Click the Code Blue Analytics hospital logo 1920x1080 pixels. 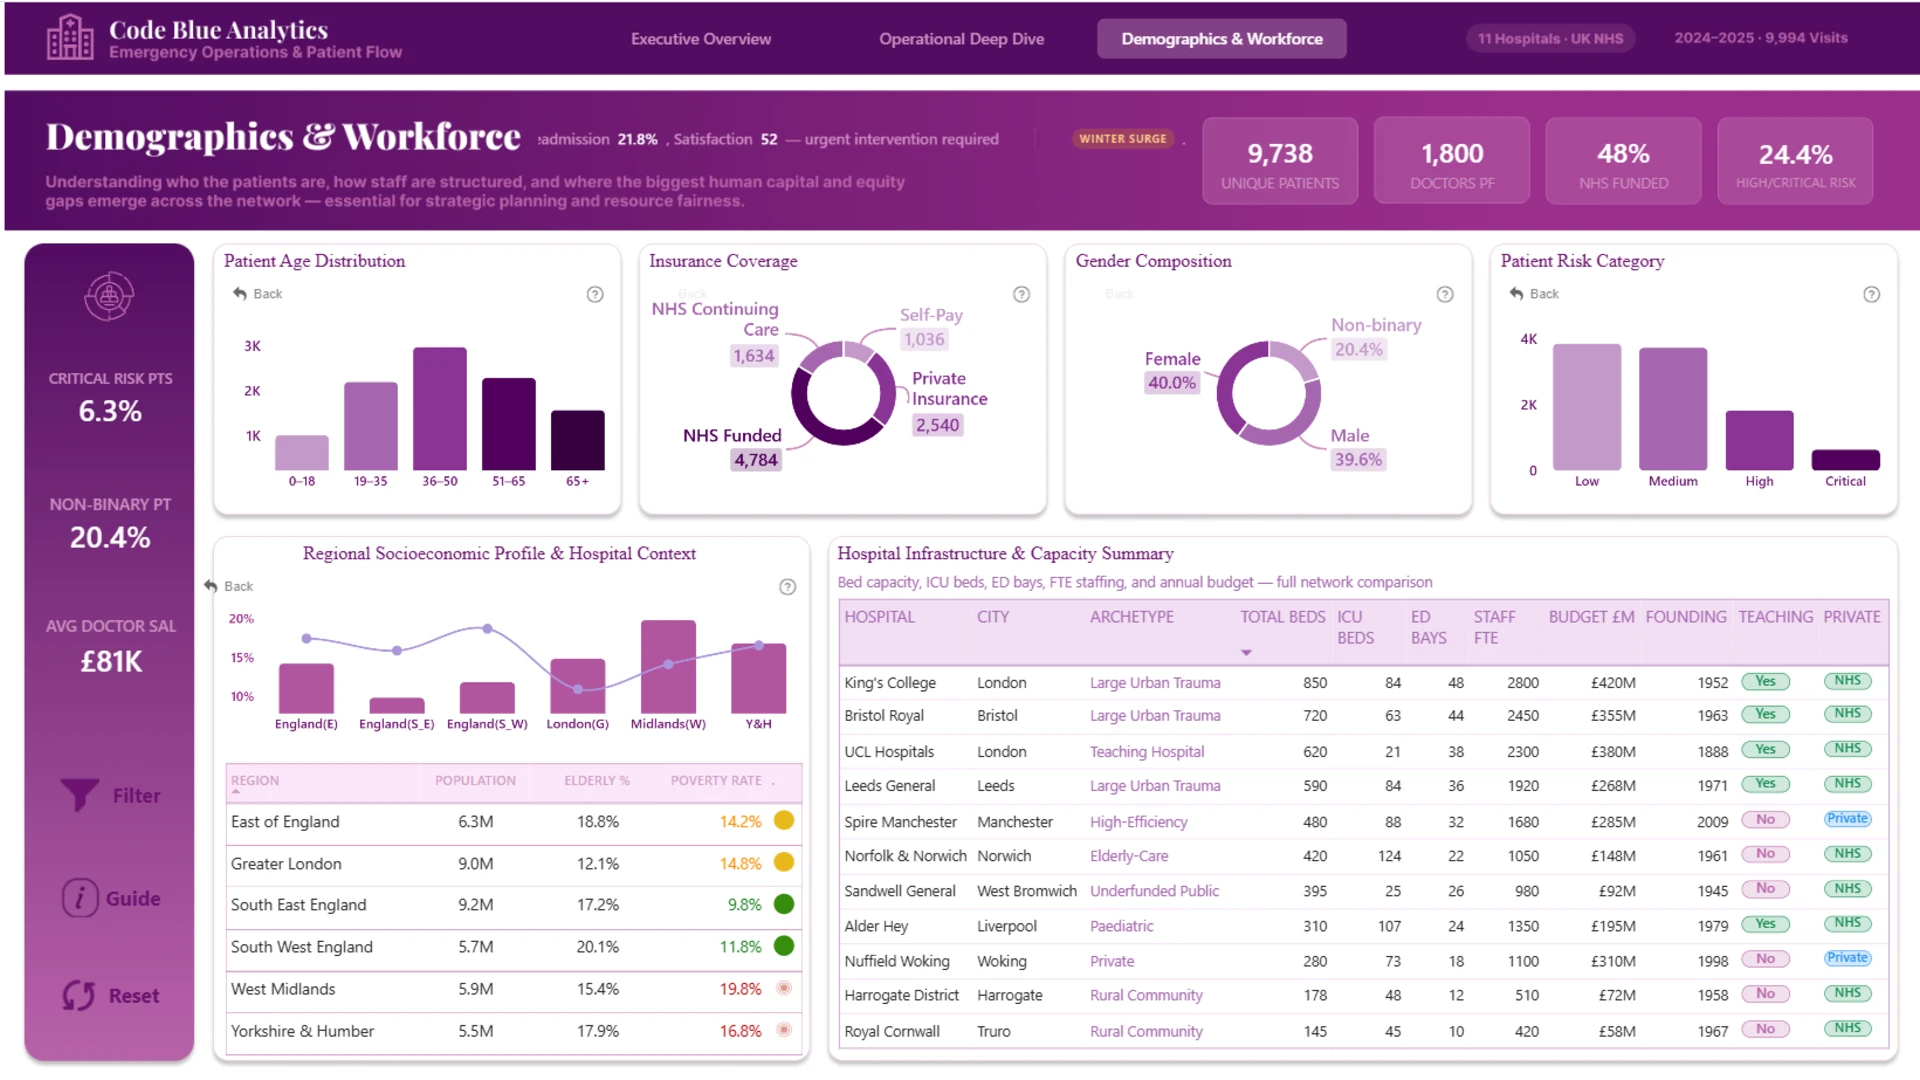[x=70, y=38]
